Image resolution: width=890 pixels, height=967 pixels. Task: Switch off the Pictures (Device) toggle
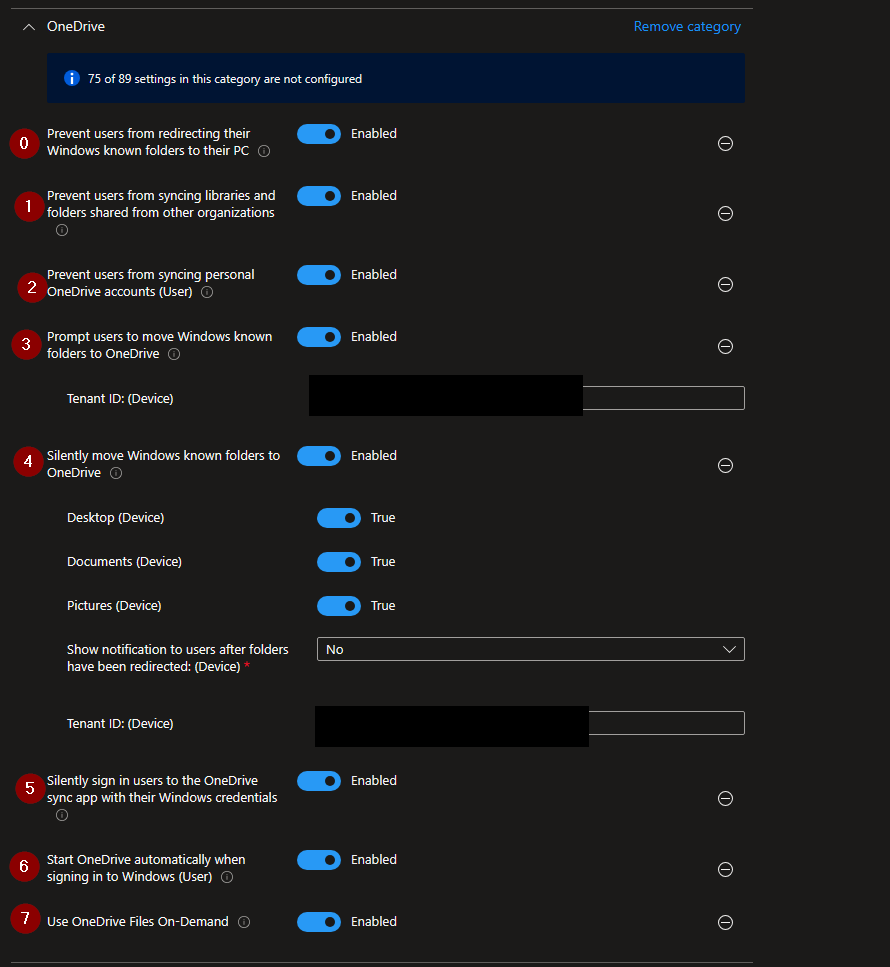point(339,606)
